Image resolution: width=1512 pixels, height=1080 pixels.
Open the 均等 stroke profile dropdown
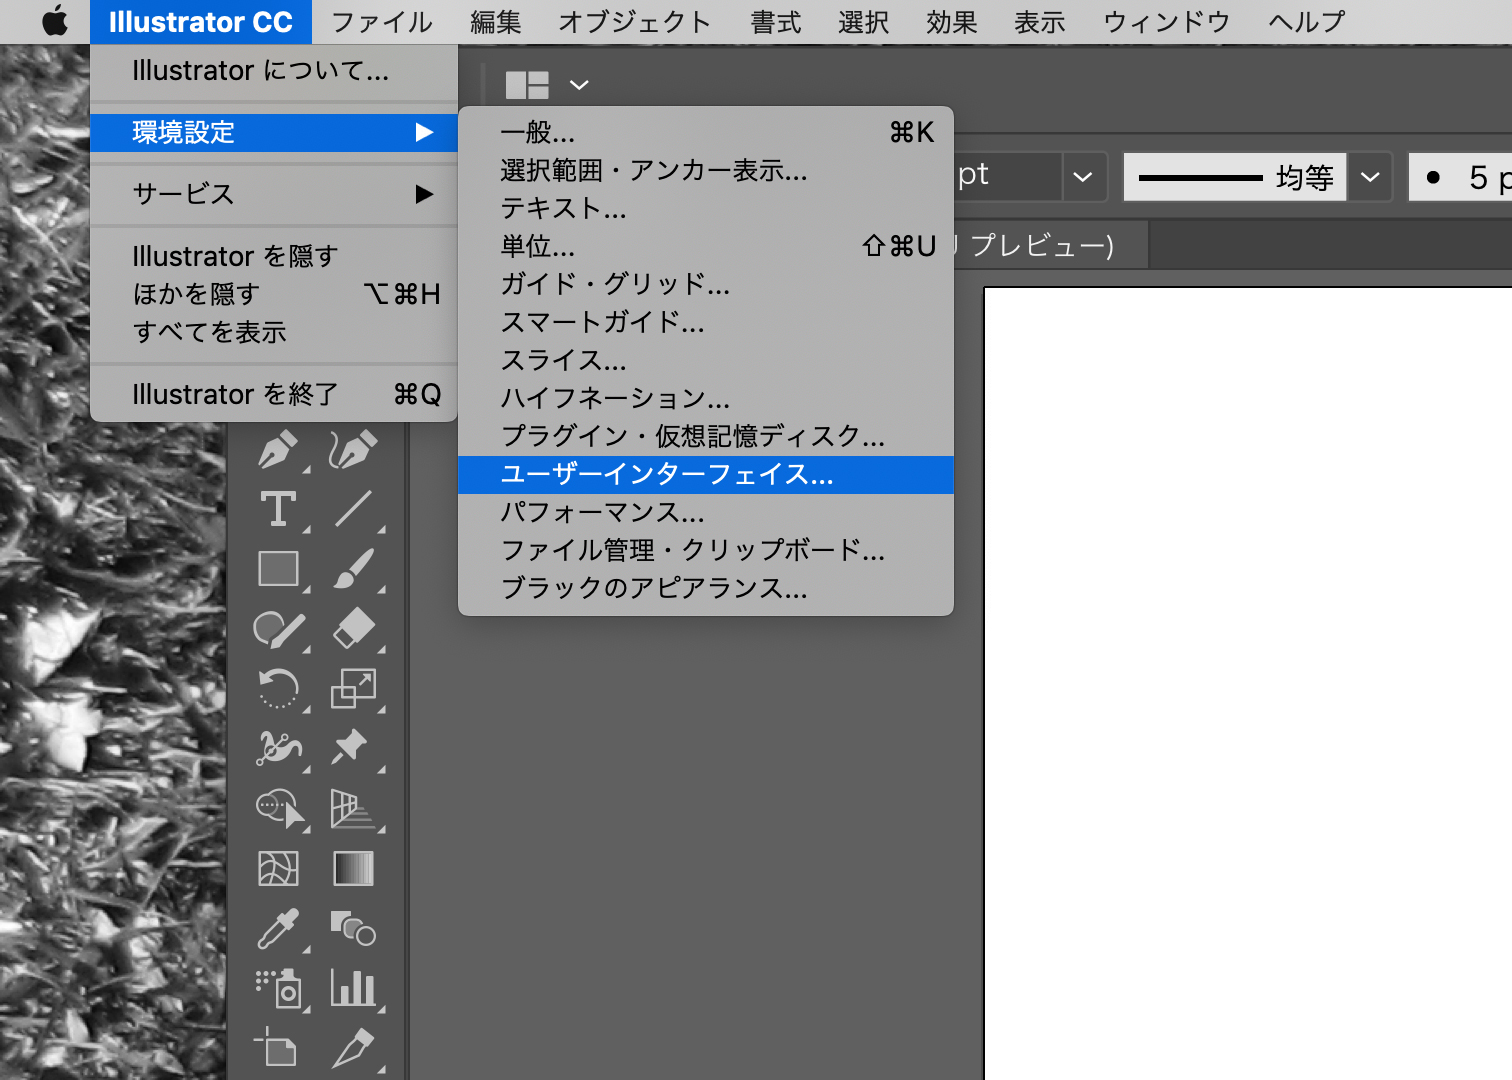1370,177
